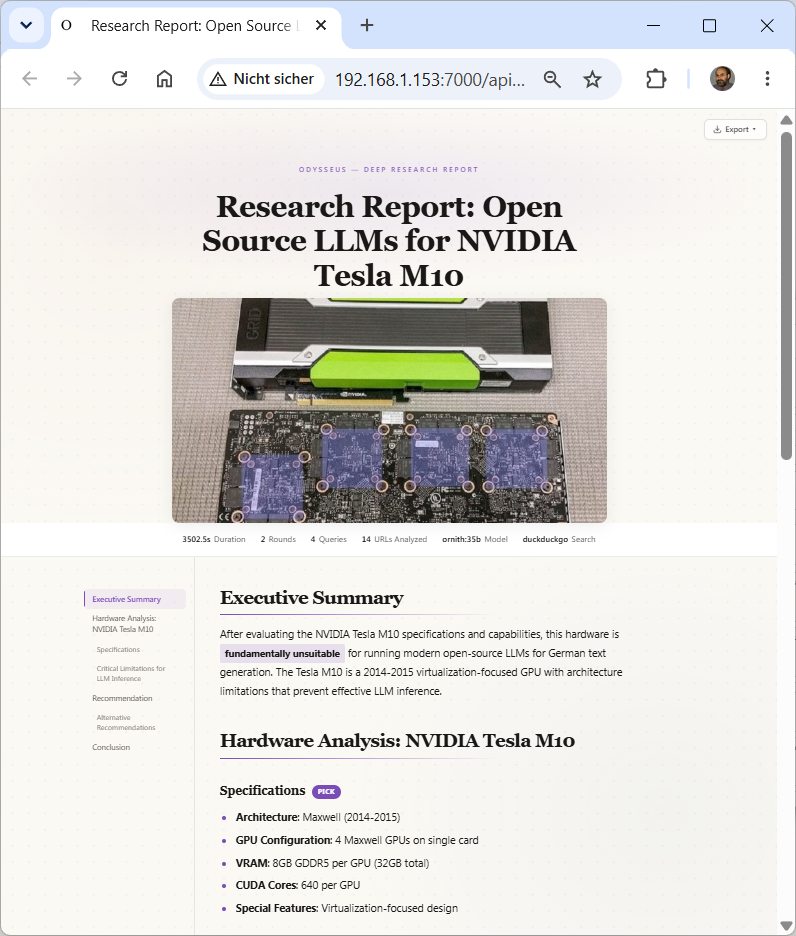Jump to Conclusion in sidebar

tap(110, 747)
